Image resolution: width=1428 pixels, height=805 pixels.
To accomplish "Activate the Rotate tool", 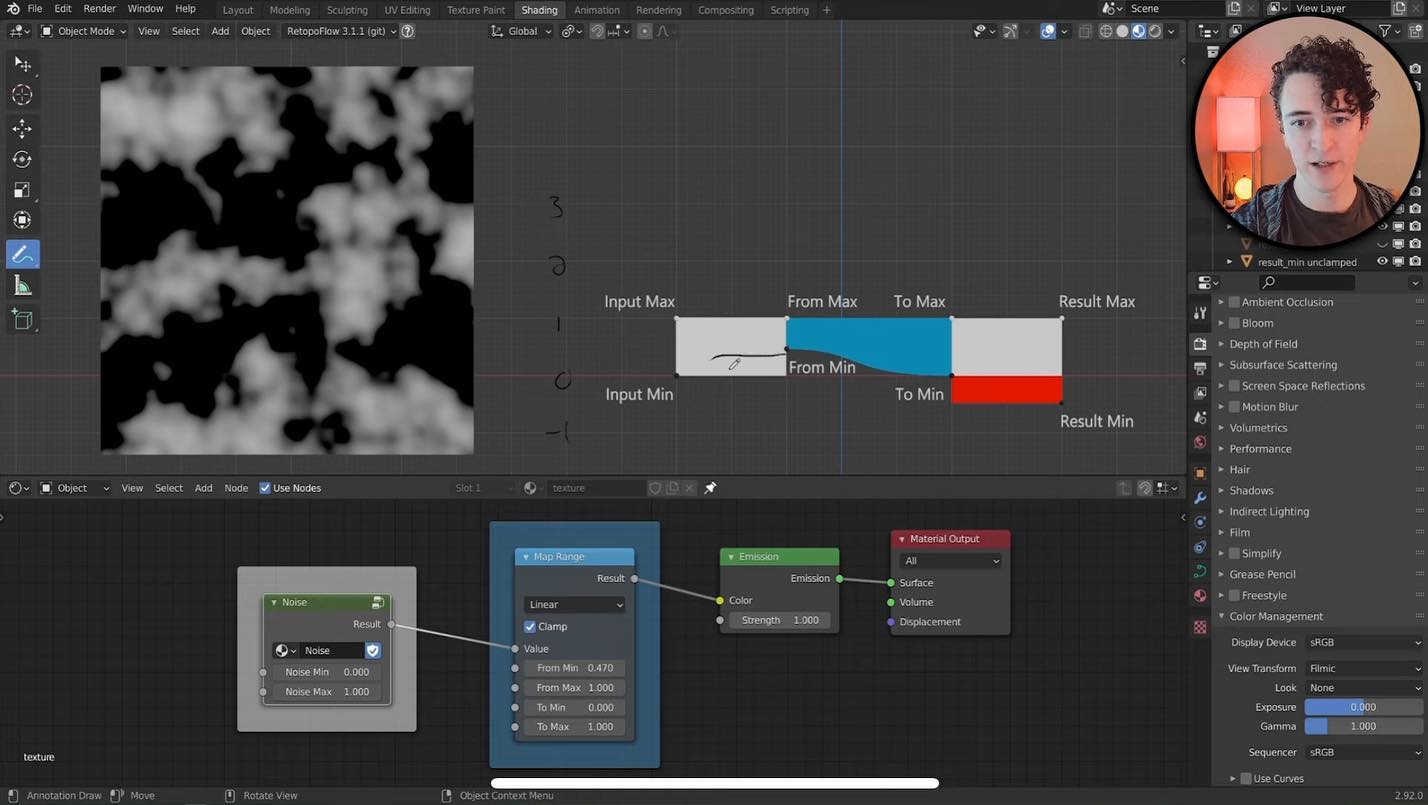I will (x=22, y=159).
